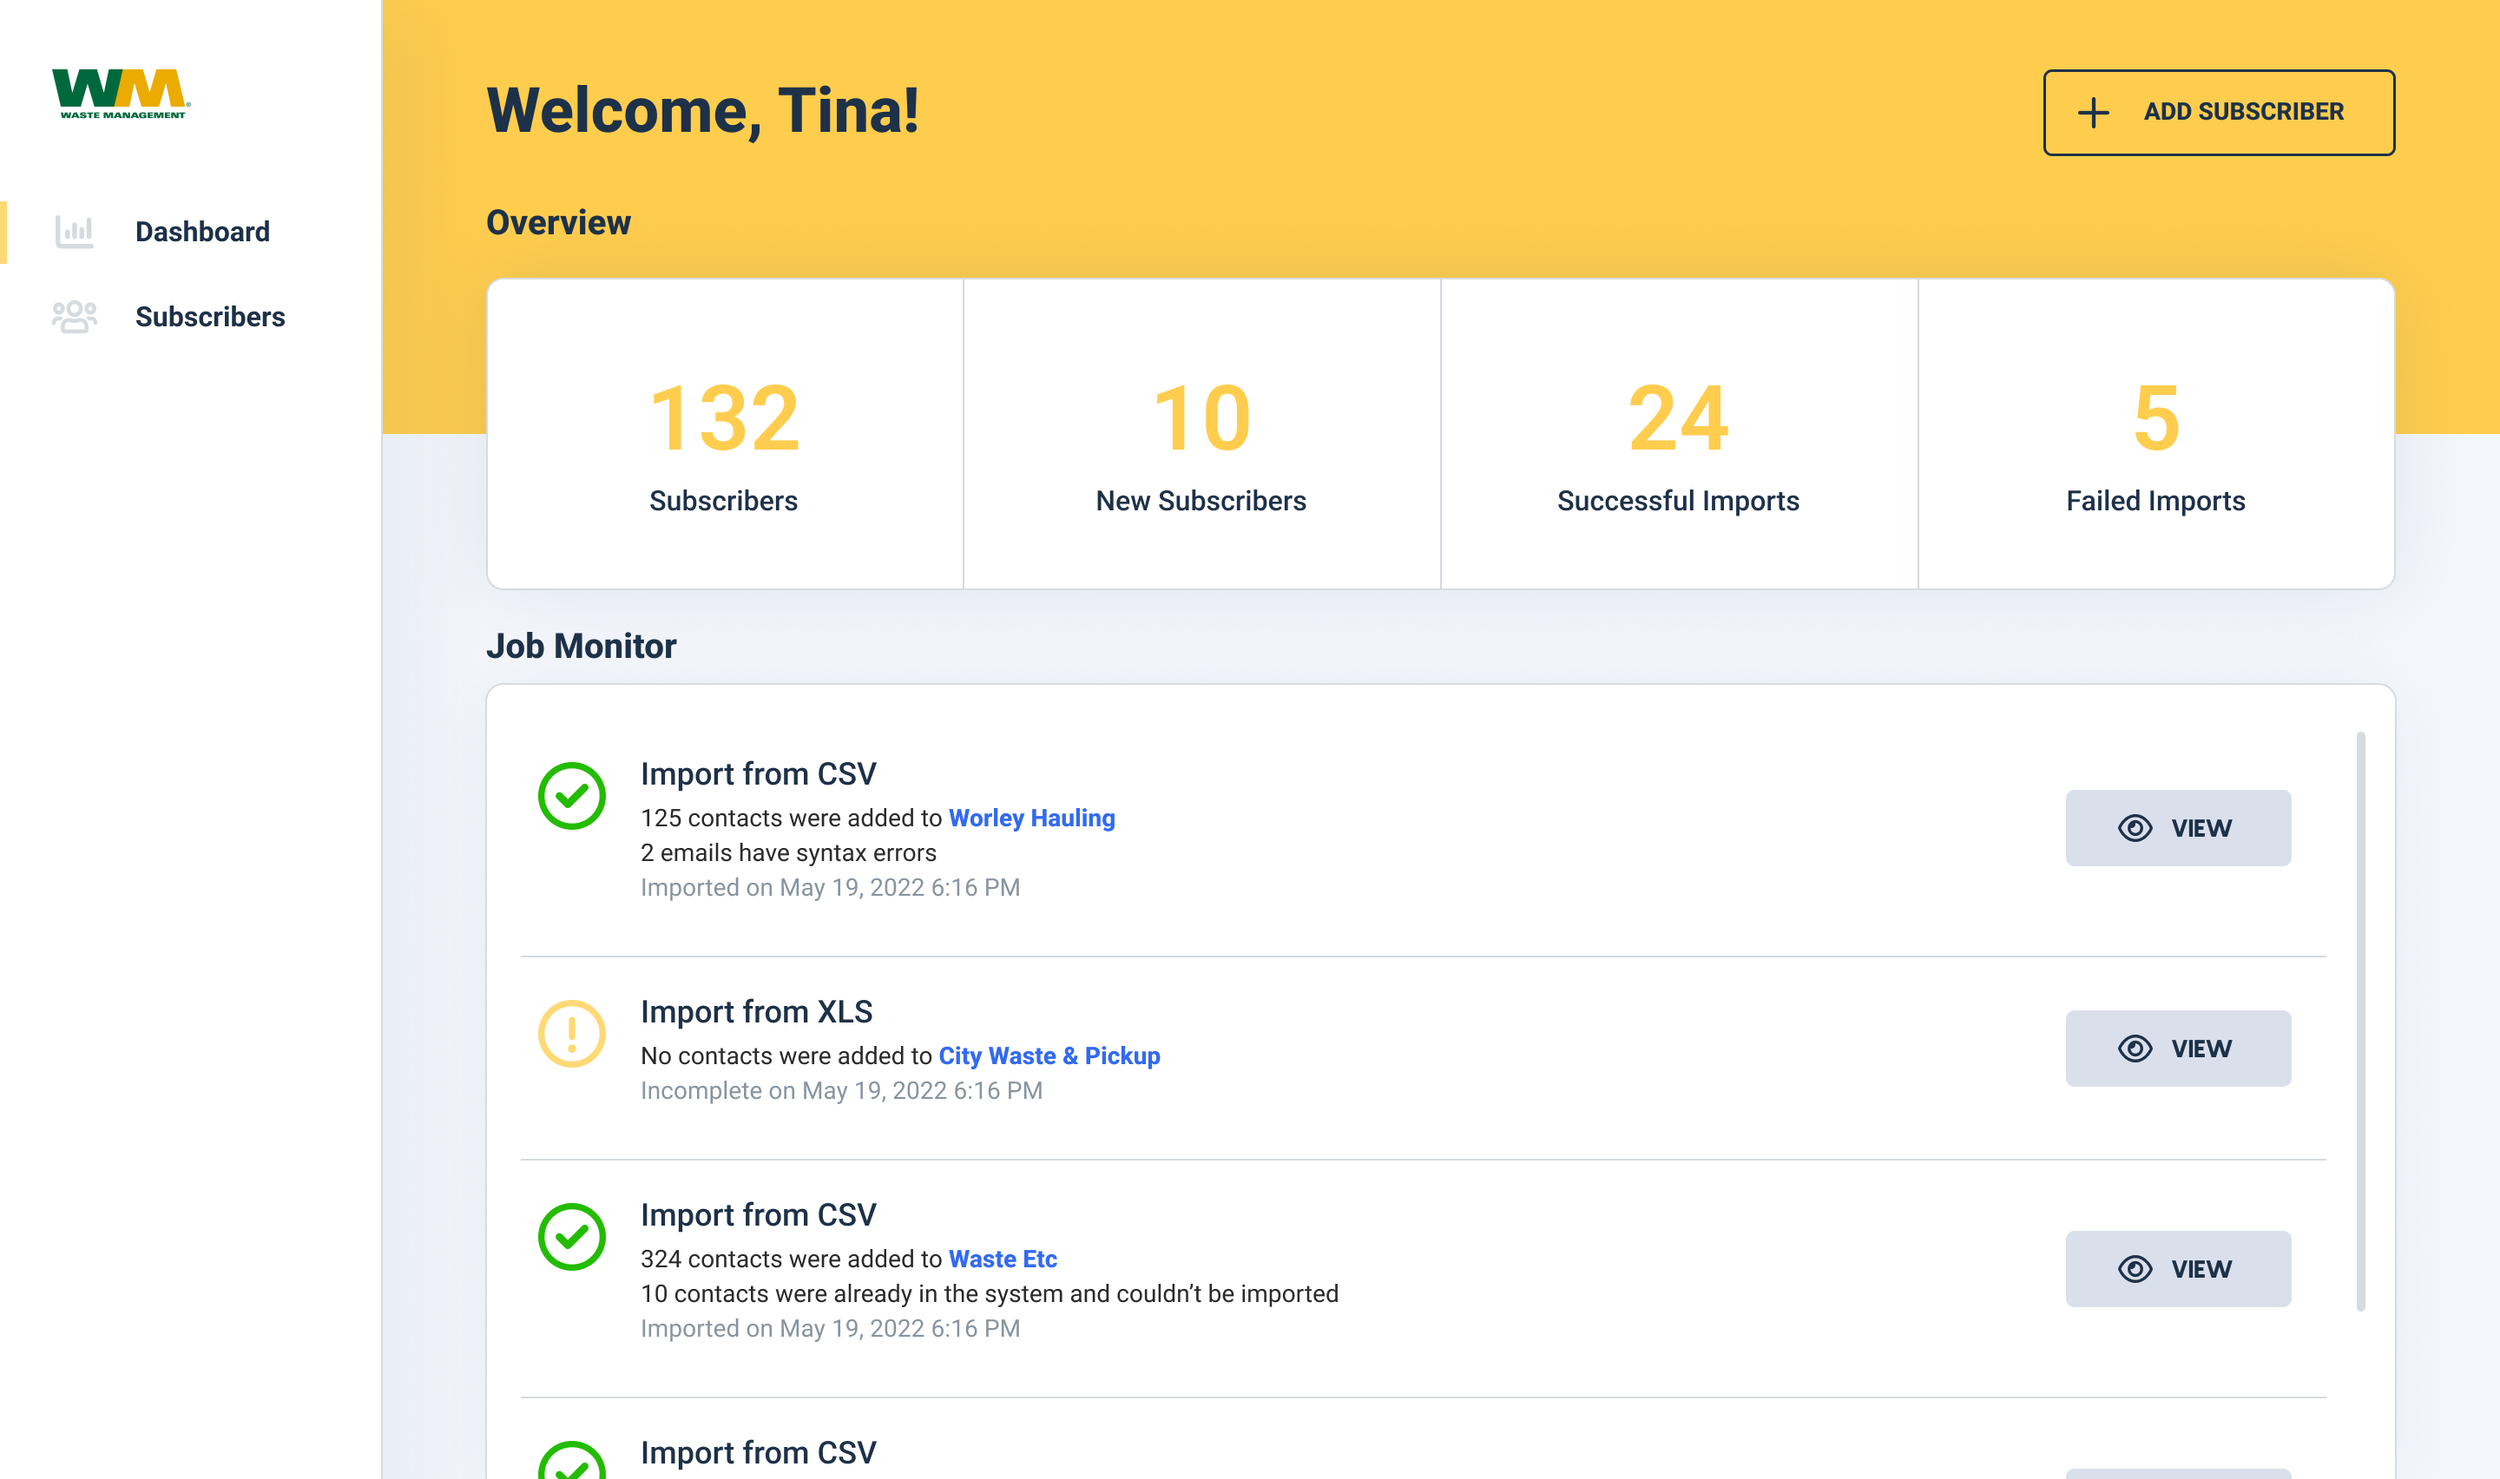Click the plus icon in Add Subscriber
The width and height of the screenshot is (2500, 1479).
(x=2093, y=112)
